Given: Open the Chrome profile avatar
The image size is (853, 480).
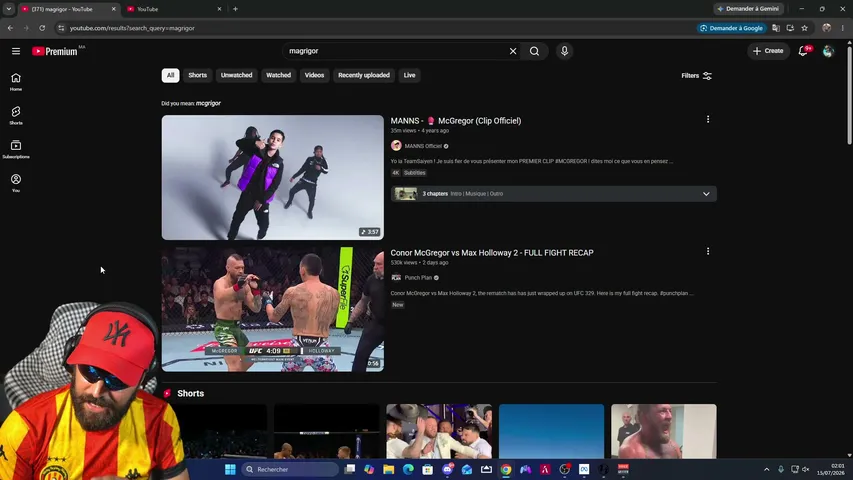Looking at the screenshot, I should pyautogui.click(x=826, y=28).
